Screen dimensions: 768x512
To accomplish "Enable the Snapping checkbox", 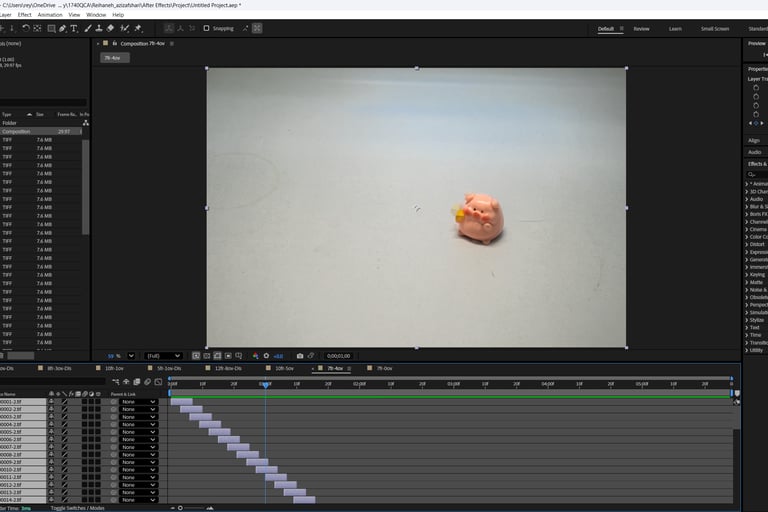I will coord(206,28).
